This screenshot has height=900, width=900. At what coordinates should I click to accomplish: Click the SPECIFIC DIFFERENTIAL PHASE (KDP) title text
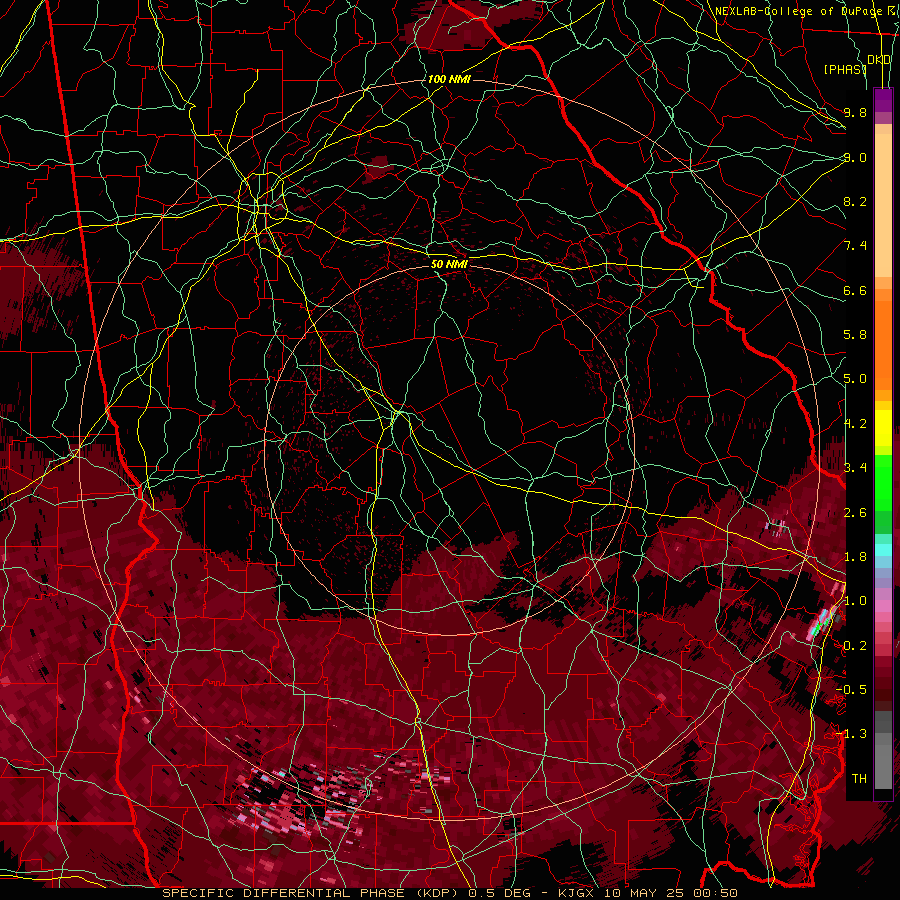click(x=312, y=893)
